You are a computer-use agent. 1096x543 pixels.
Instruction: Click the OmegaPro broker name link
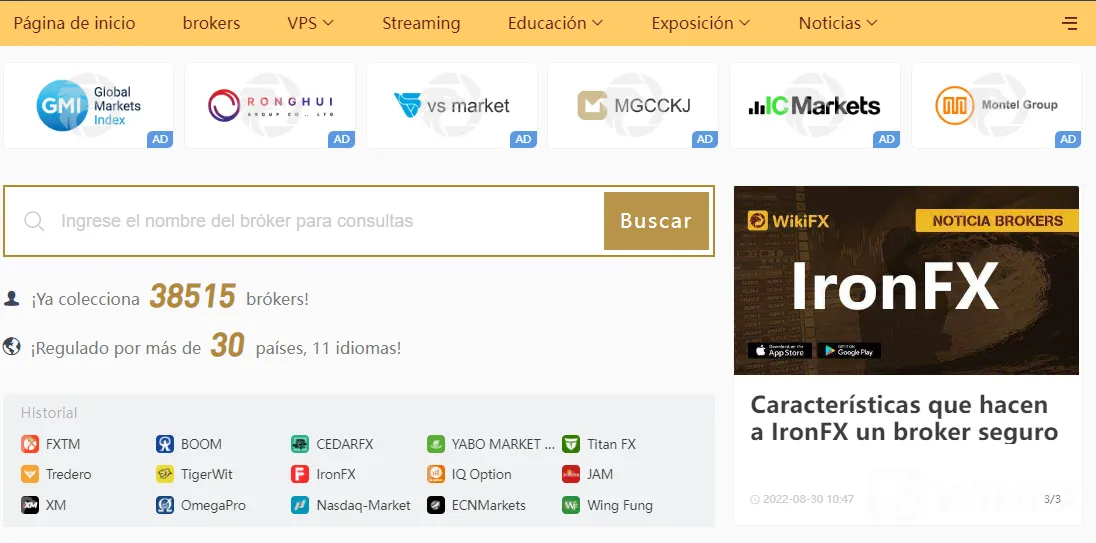(213, 505)
